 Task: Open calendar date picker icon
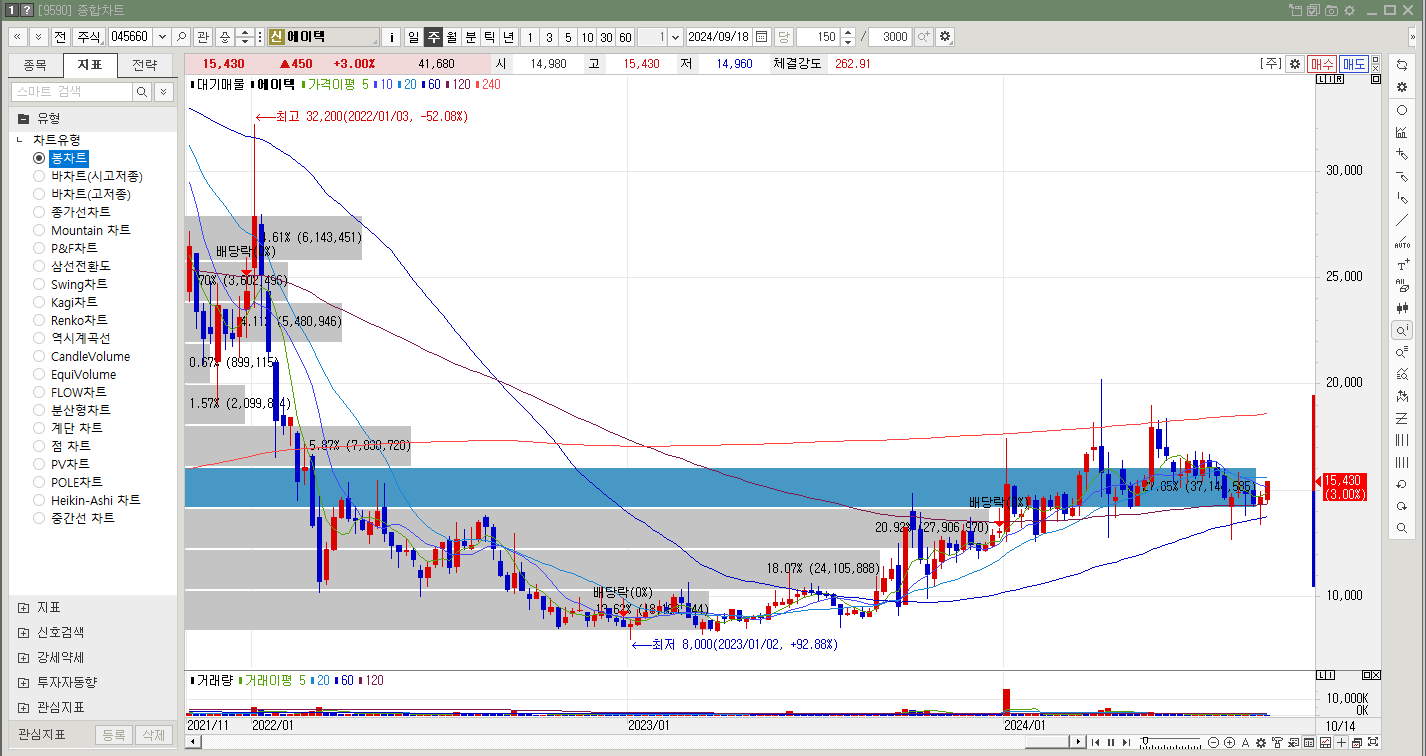pyautogui.click(x=762, y=37)
